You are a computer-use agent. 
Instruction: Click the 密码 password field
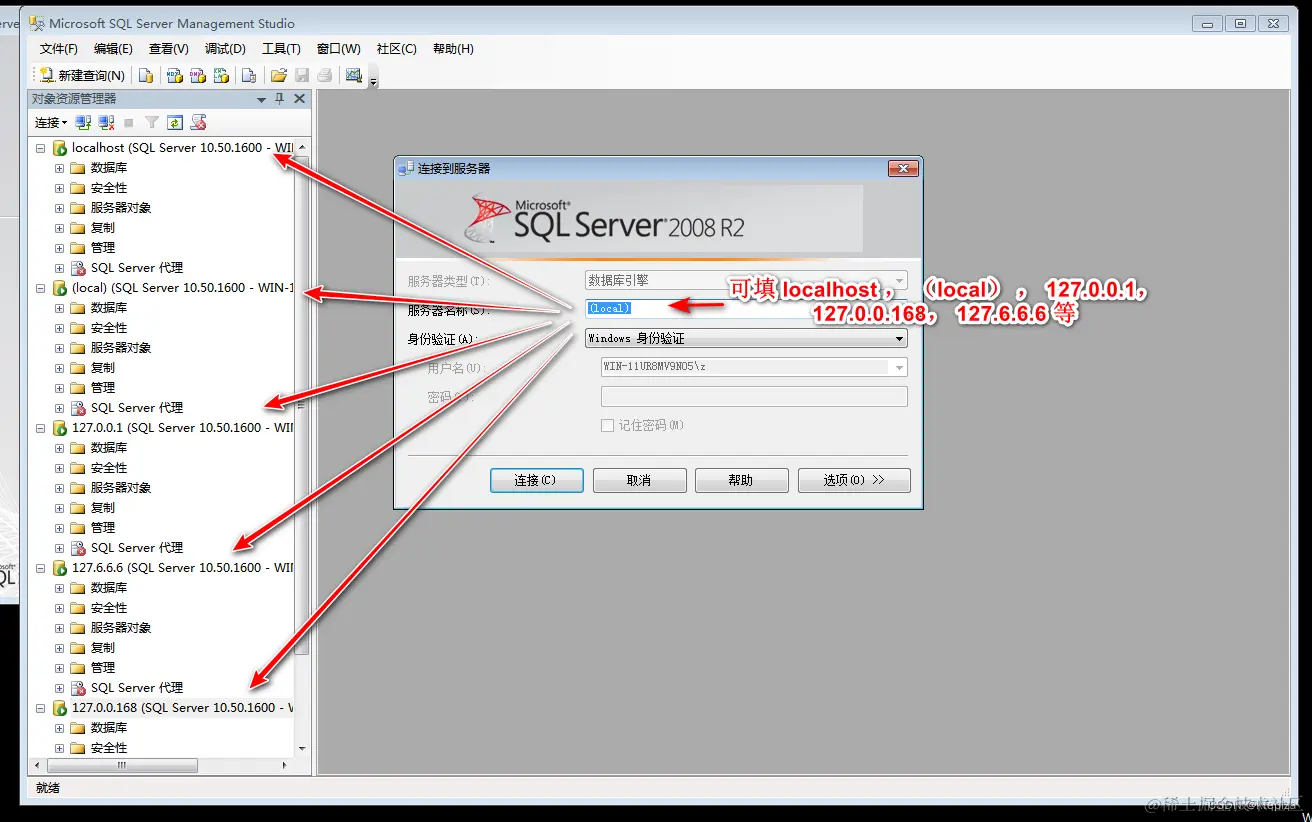pyautogui.click(x=754, y=396)
